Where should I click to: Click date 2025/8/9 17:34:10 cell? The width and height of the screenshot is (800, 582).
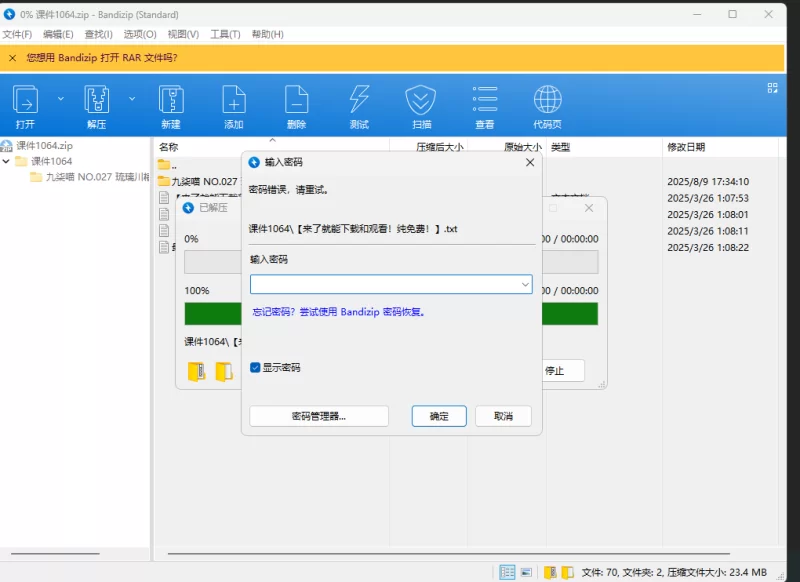(708, 182)
